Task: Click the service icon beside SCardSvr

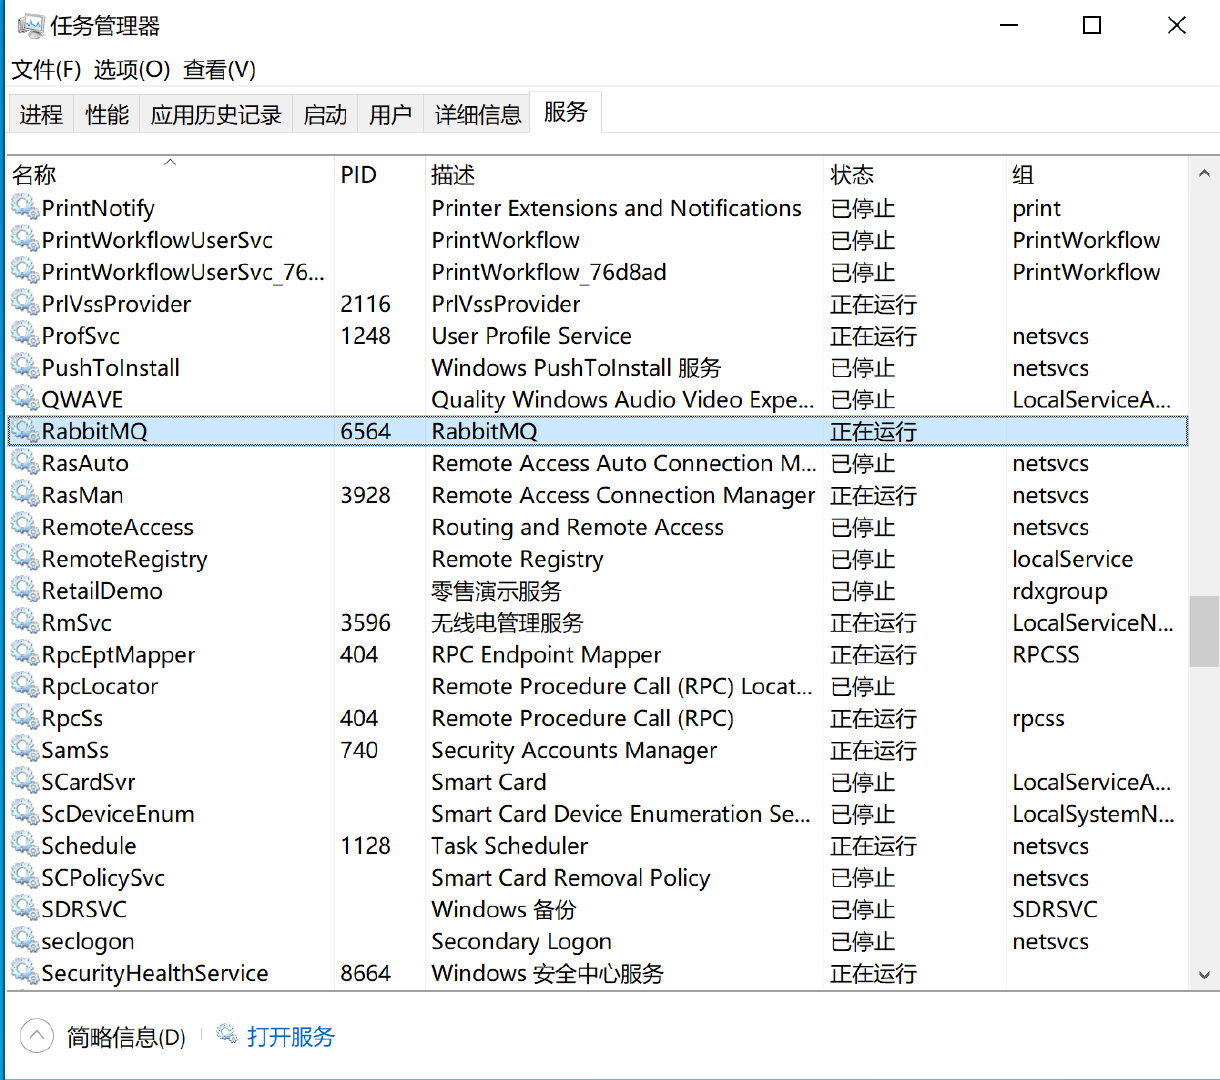Action: pyautogui.click(x=25, y=782)
